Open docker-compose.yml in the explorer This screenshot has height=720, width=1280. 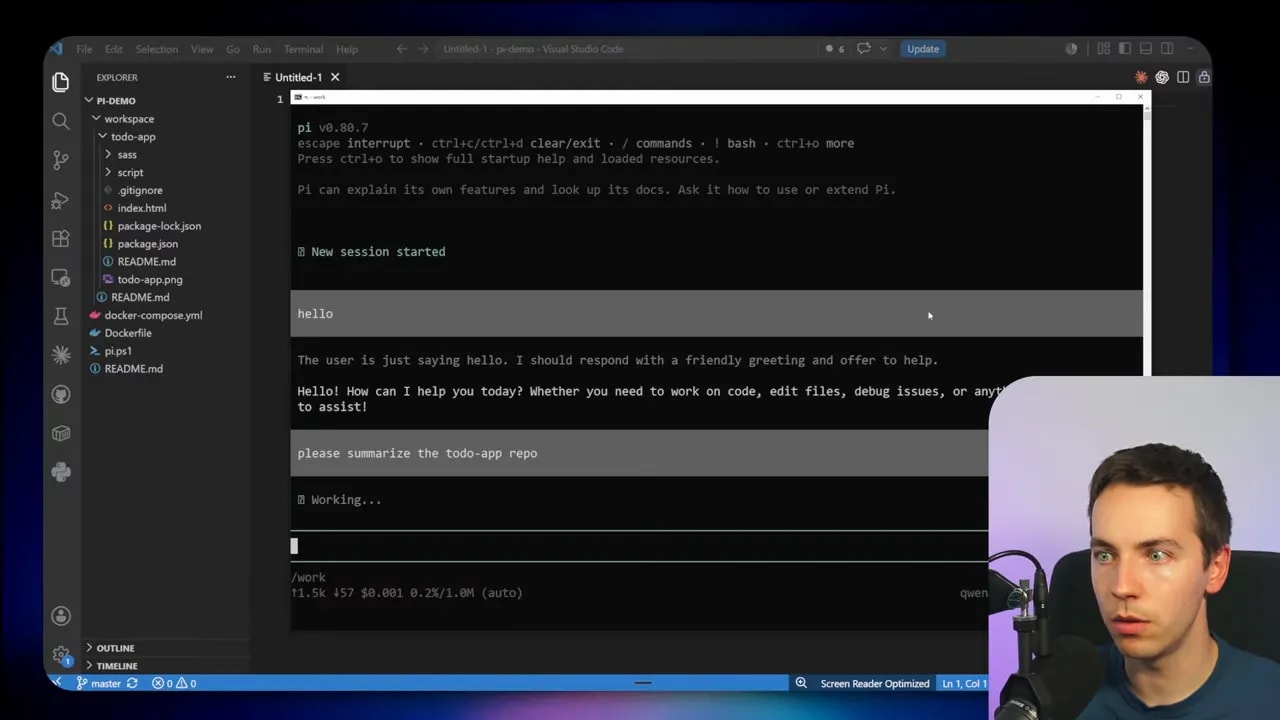point(153,315)
